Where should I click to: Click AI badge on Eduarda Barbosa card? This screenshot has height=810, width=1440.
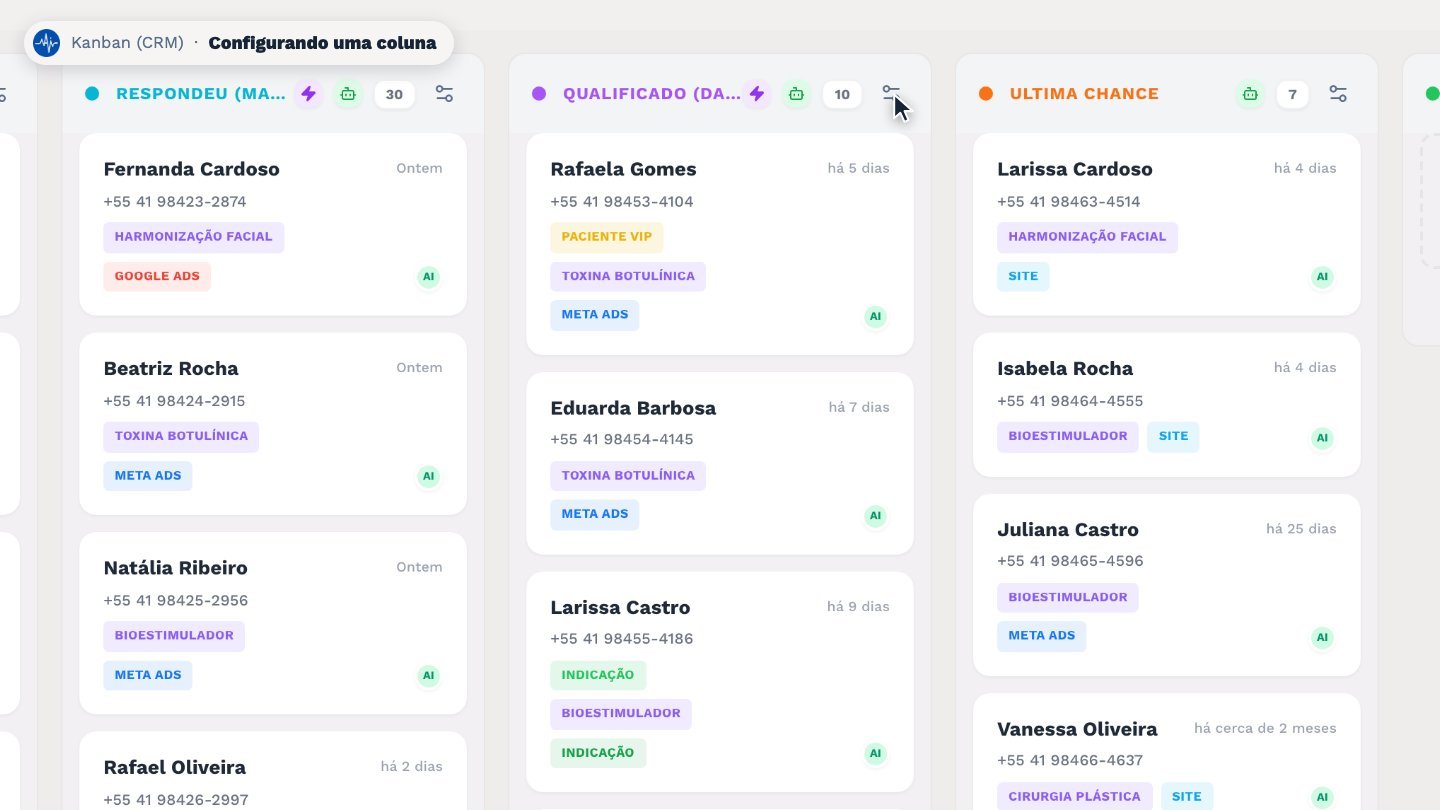tap(876, 516)
